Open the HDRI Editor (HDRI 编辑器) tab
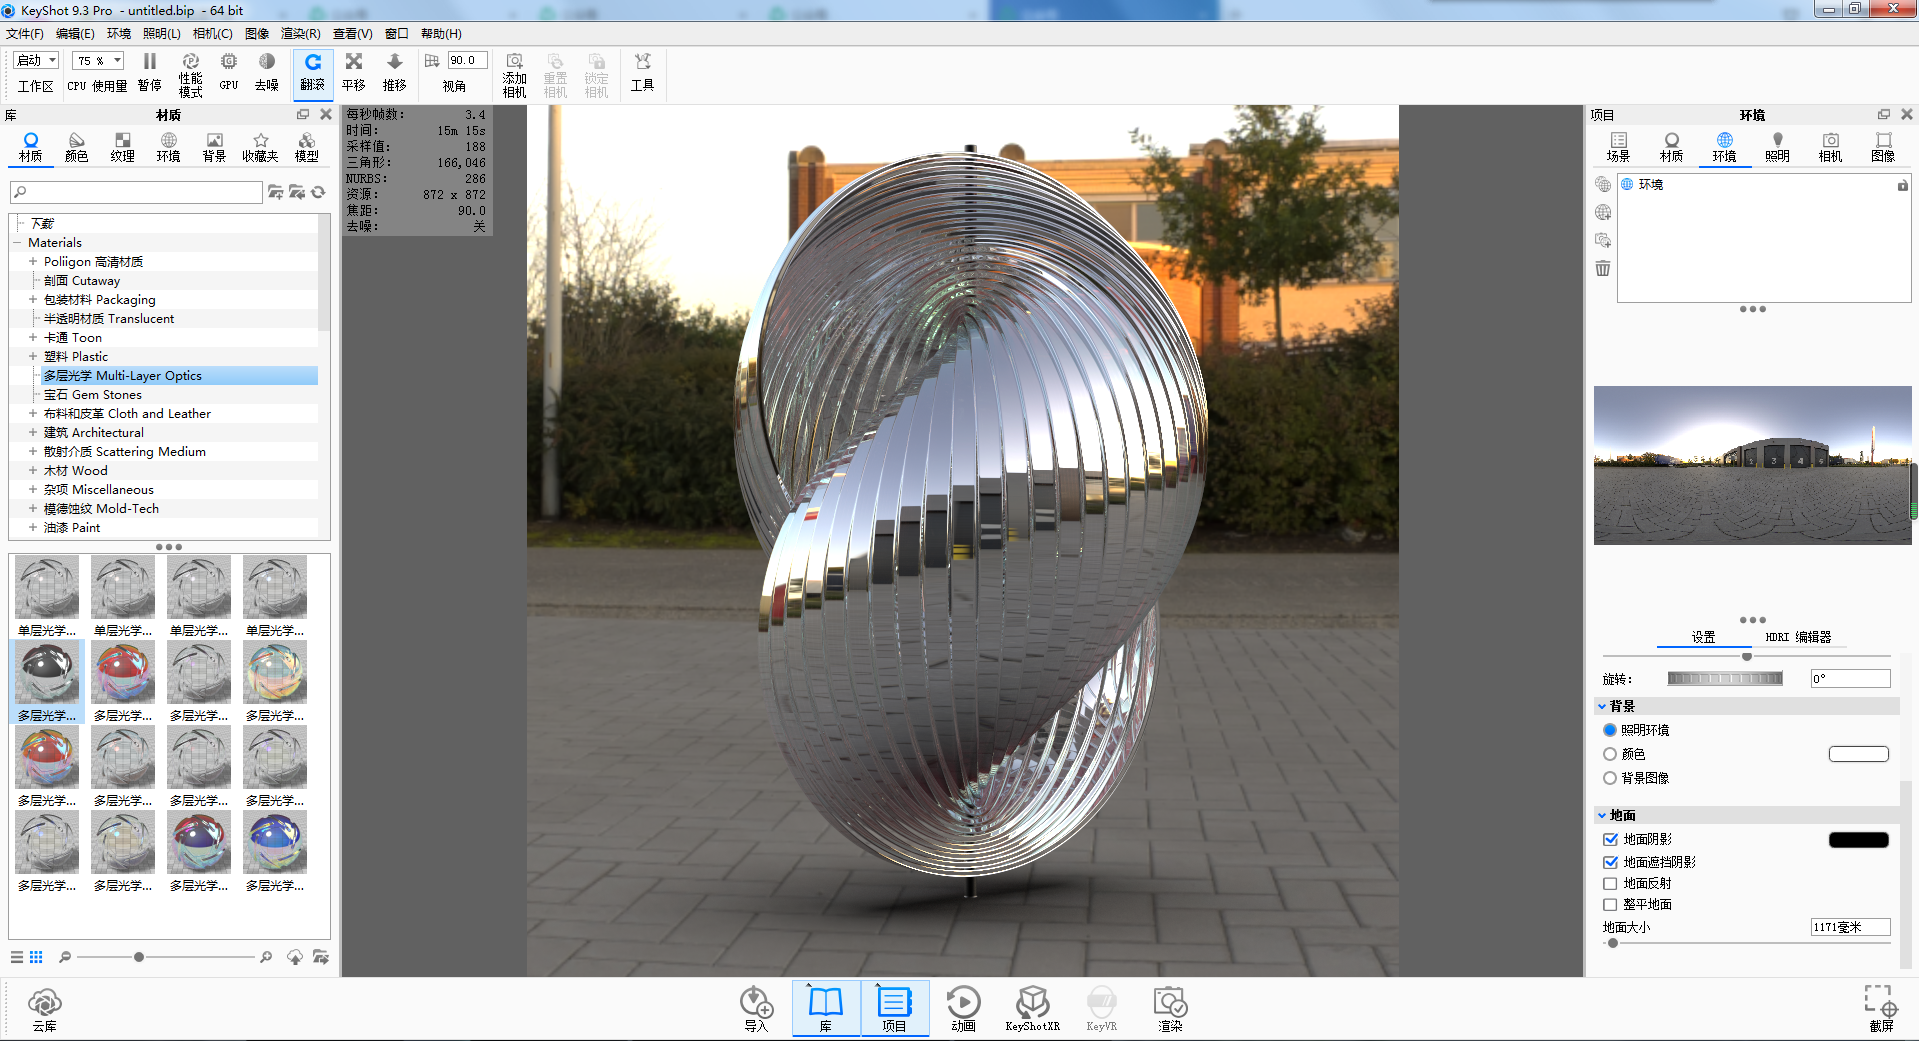1919x1041 pixels. (x=1798, y=637)
